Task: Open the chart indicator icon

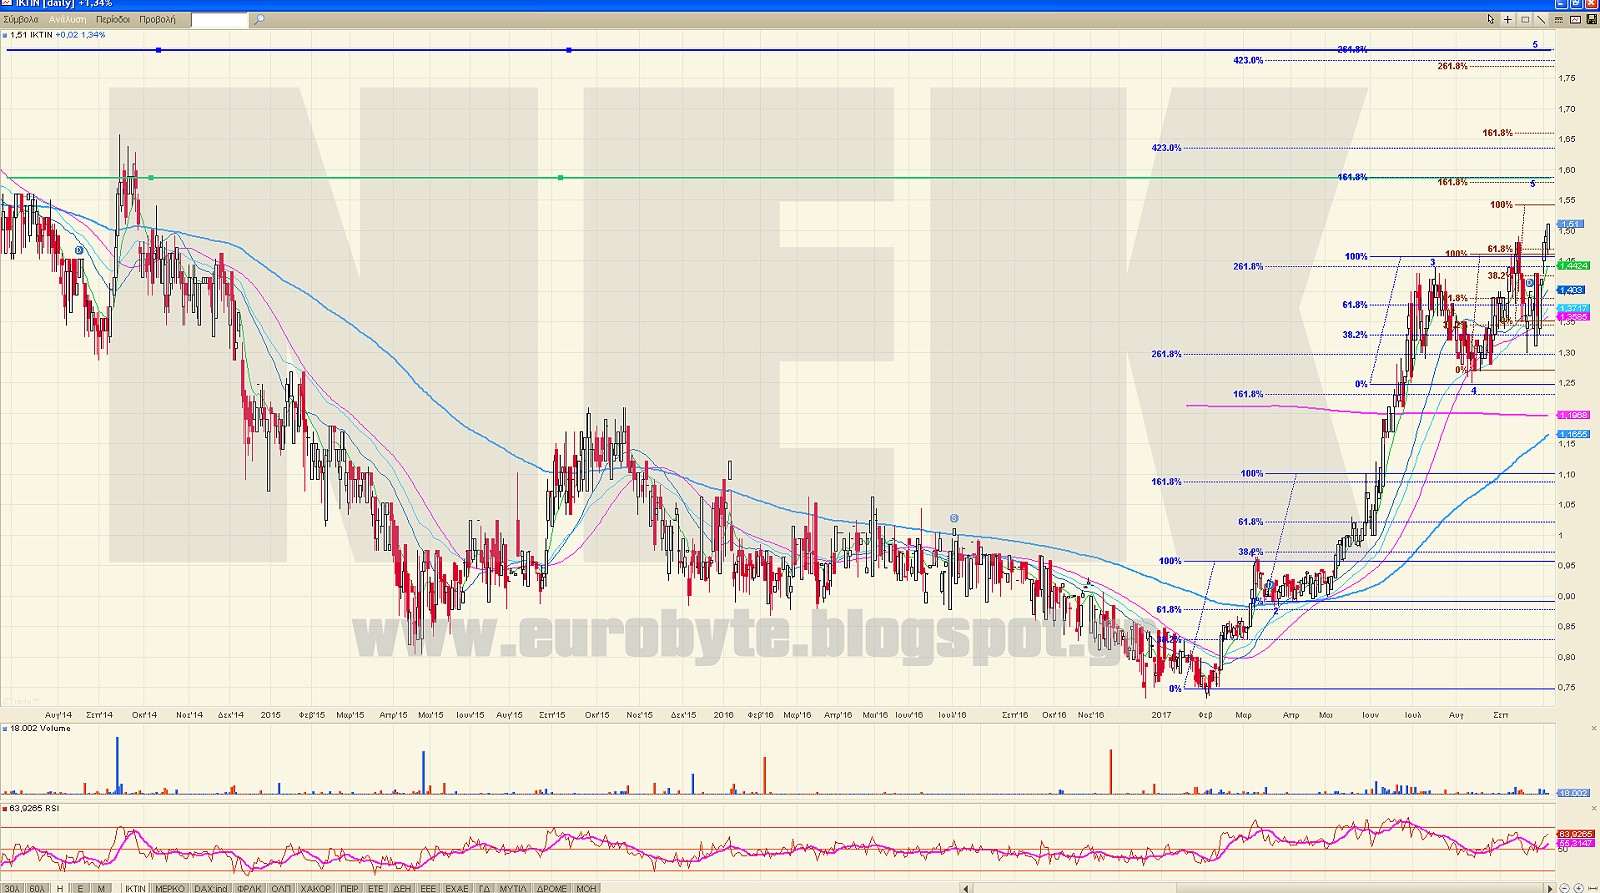Action: click(x=1575, y=19)
